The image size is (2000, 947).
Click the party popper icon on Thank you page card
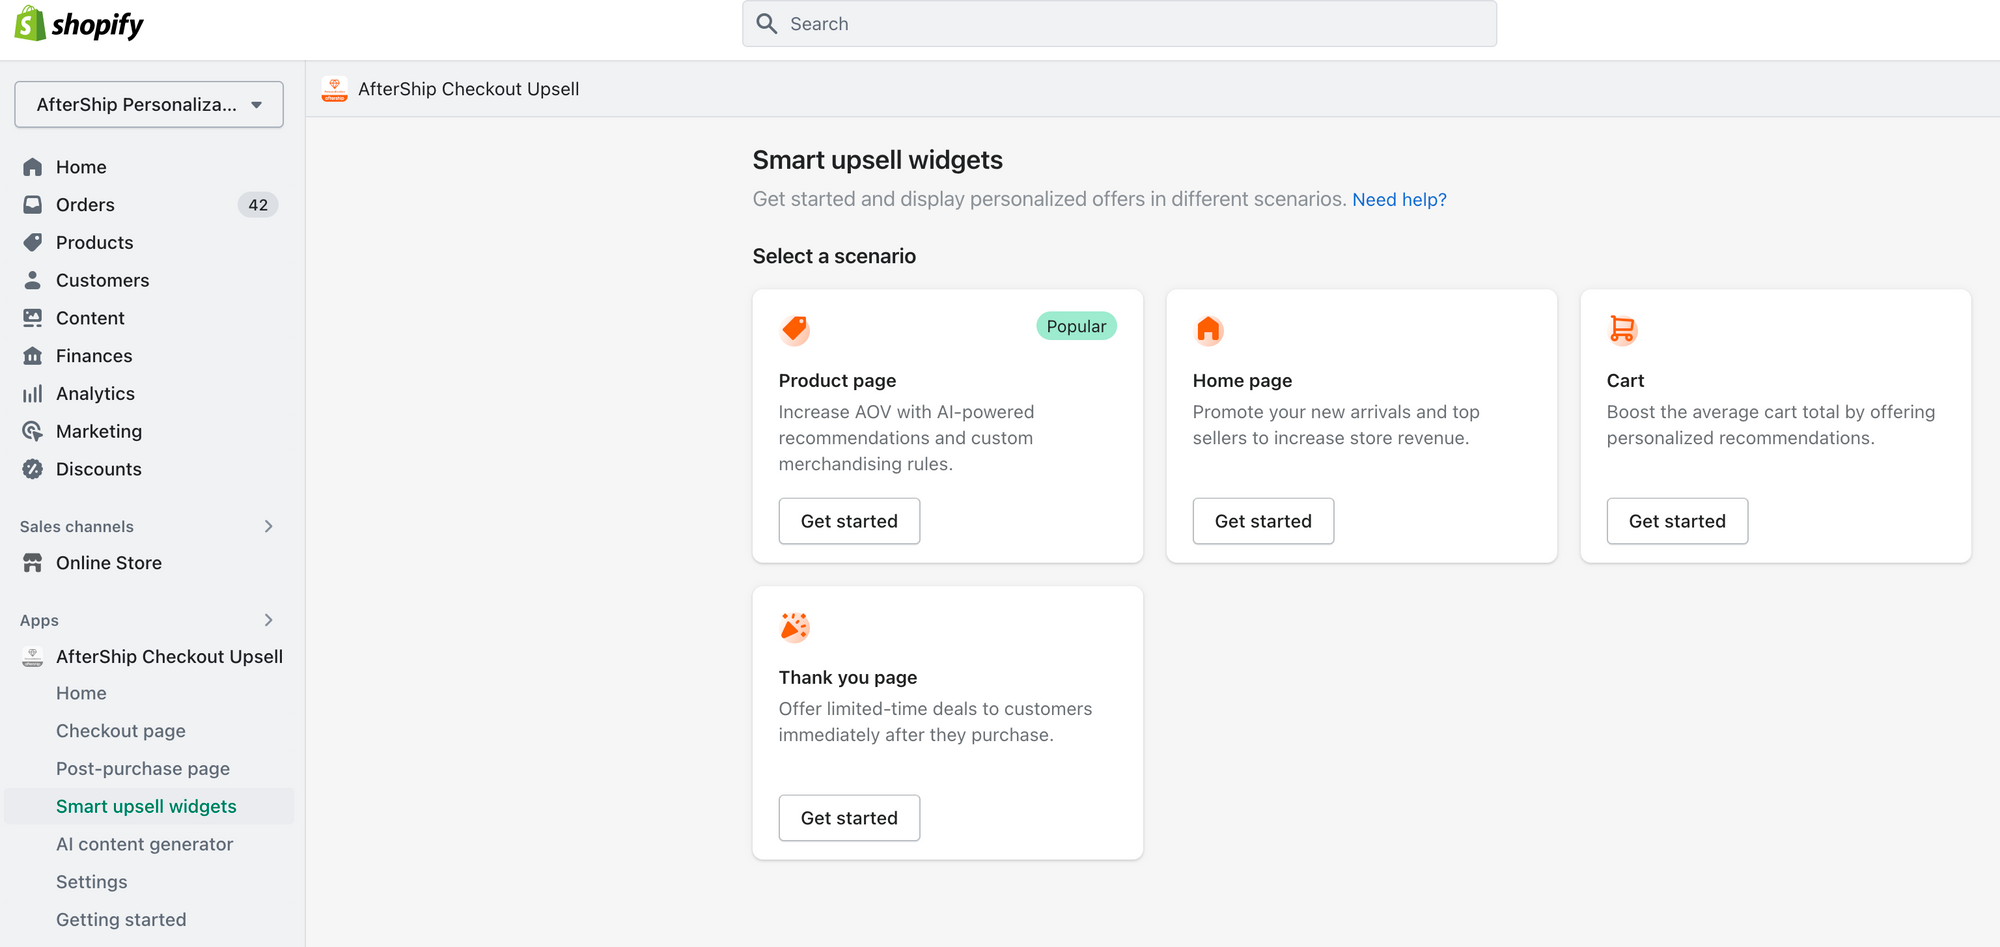[794, 625]
